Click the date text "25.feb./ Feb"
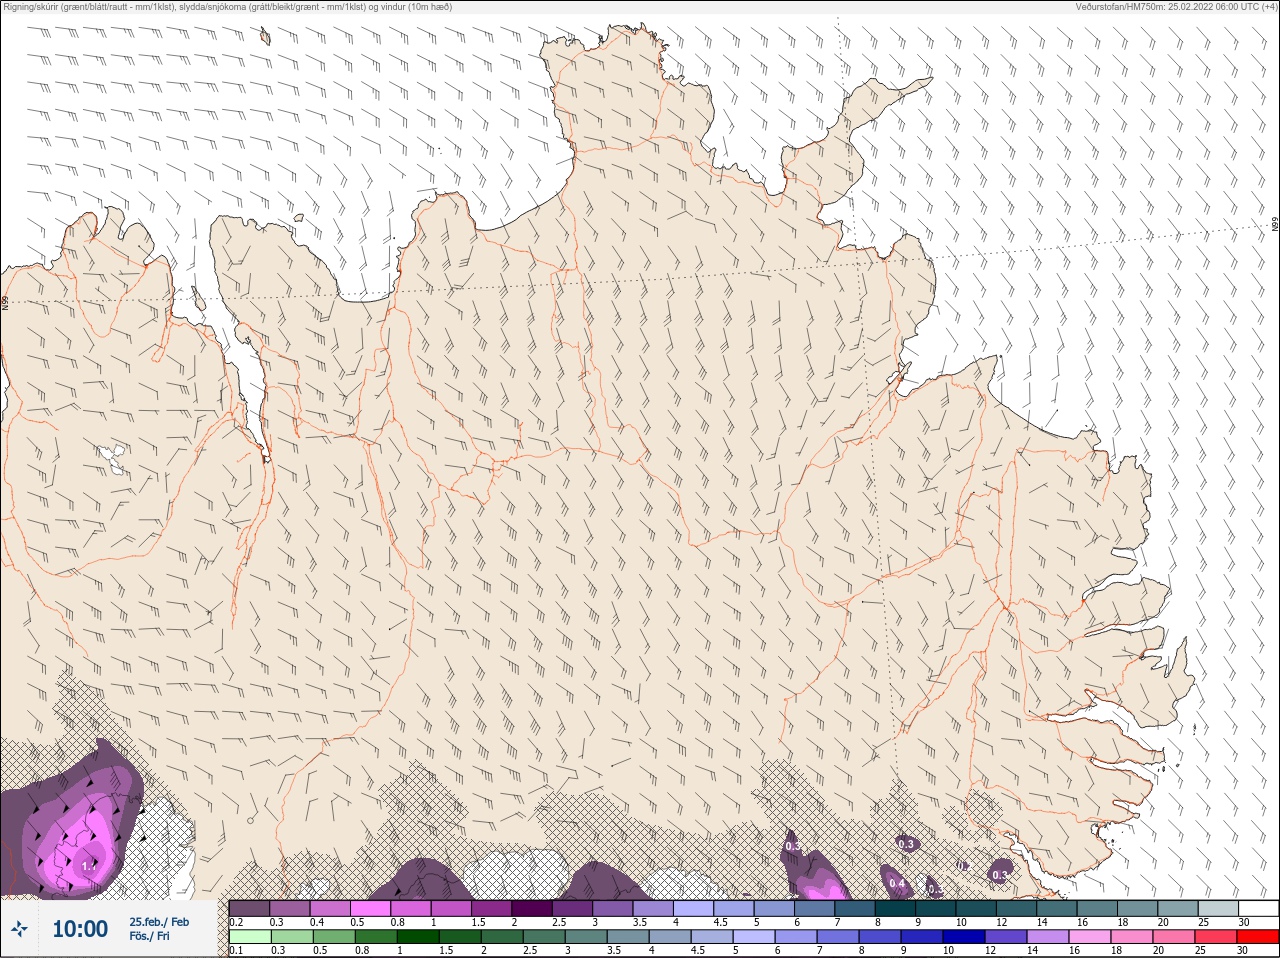Viewport: 1280px width, 958px height. pyautogui.click(x=159, y=922)
